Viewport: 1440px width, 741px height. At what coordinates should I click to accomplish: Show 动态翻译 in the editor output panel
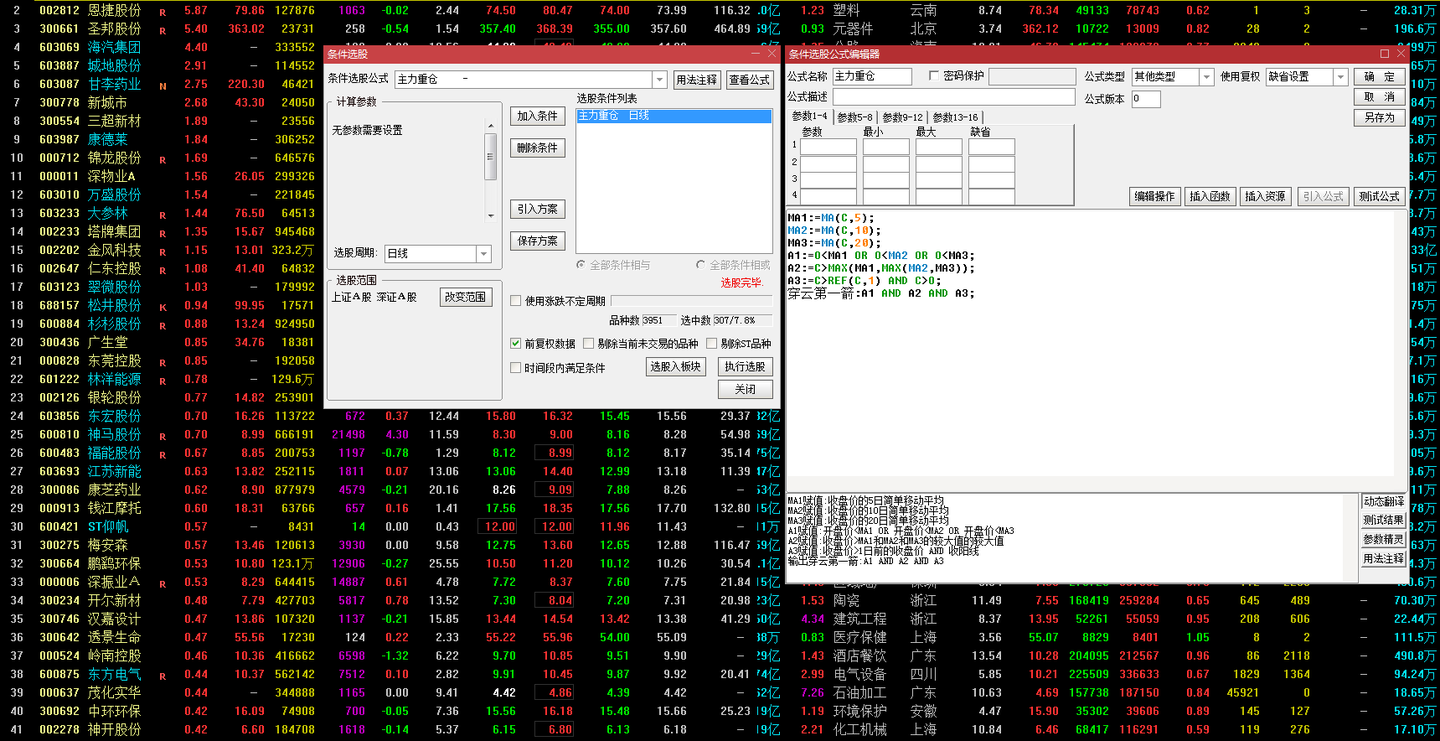pyautogui.click(x=1384, y=501)
